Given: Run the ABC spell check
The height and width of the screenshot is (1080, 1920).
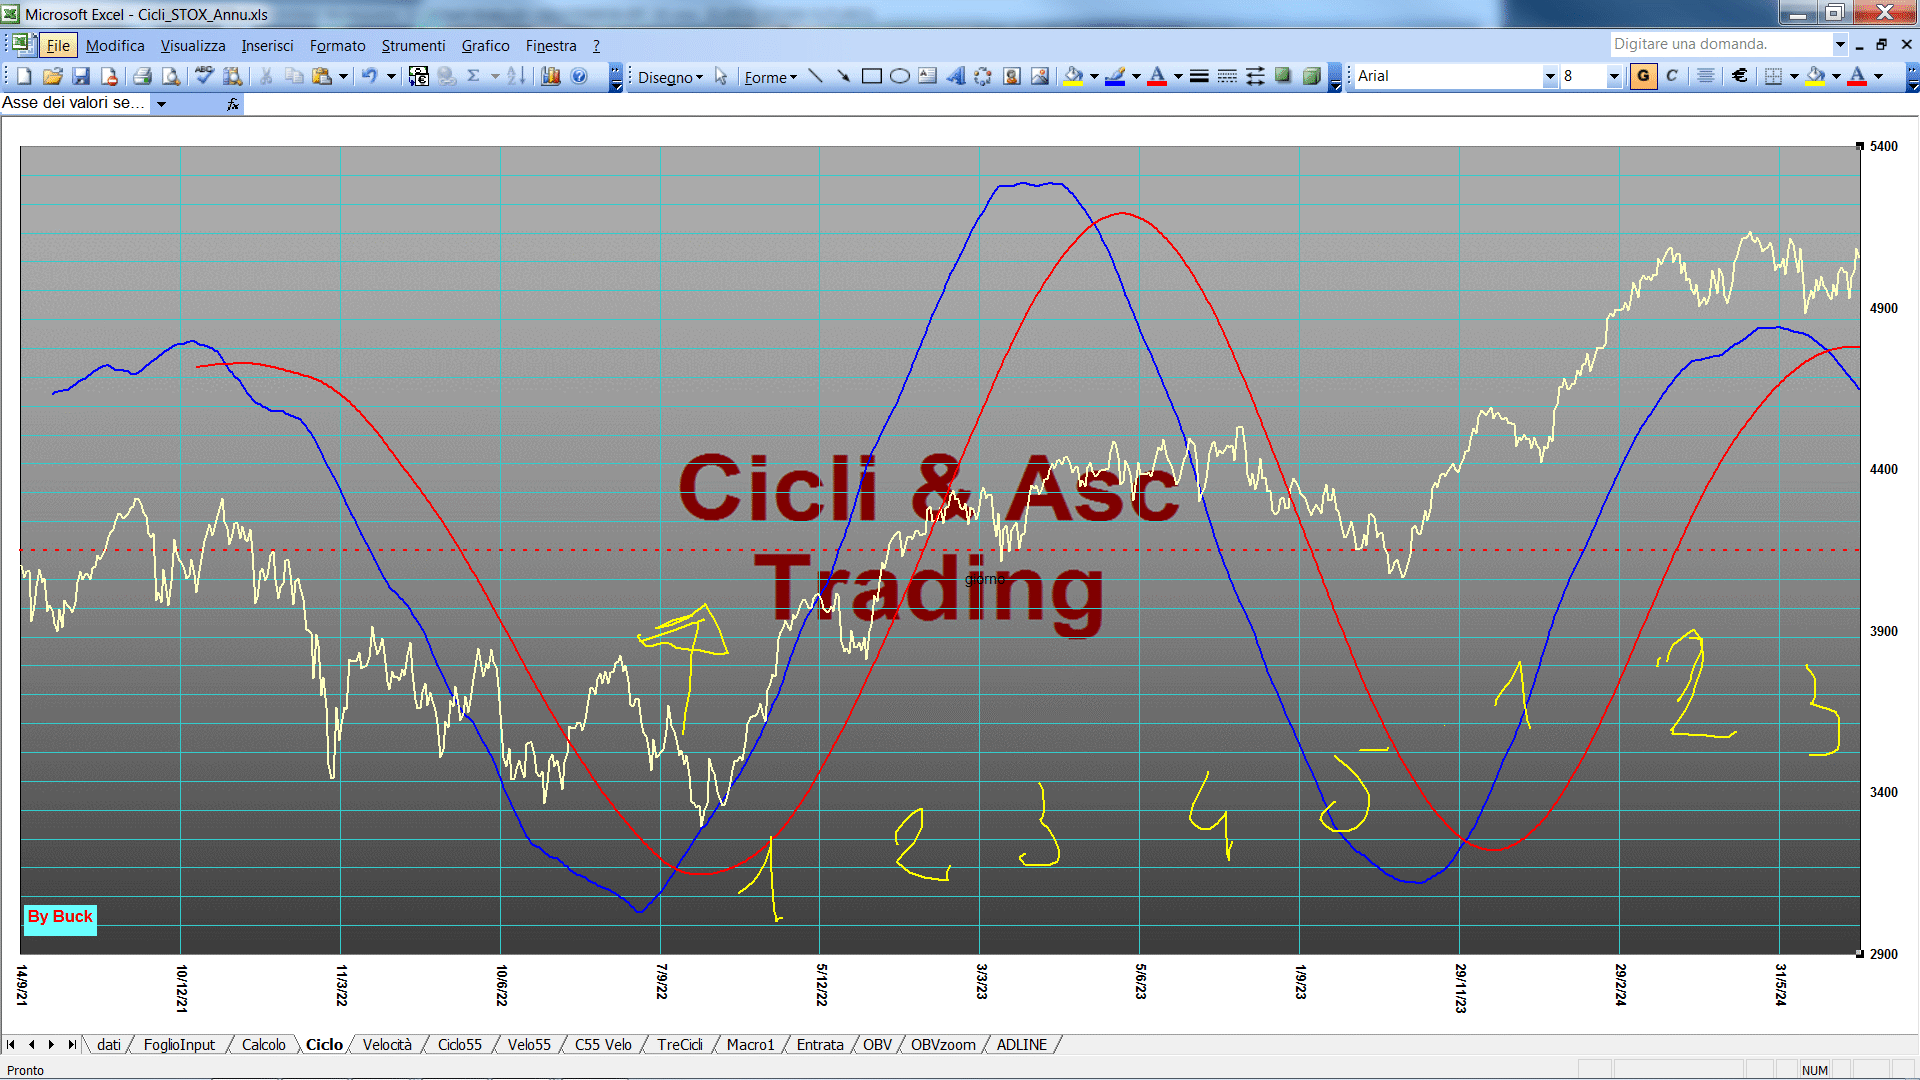Looking at the screenshot, I should click(204, 76).
